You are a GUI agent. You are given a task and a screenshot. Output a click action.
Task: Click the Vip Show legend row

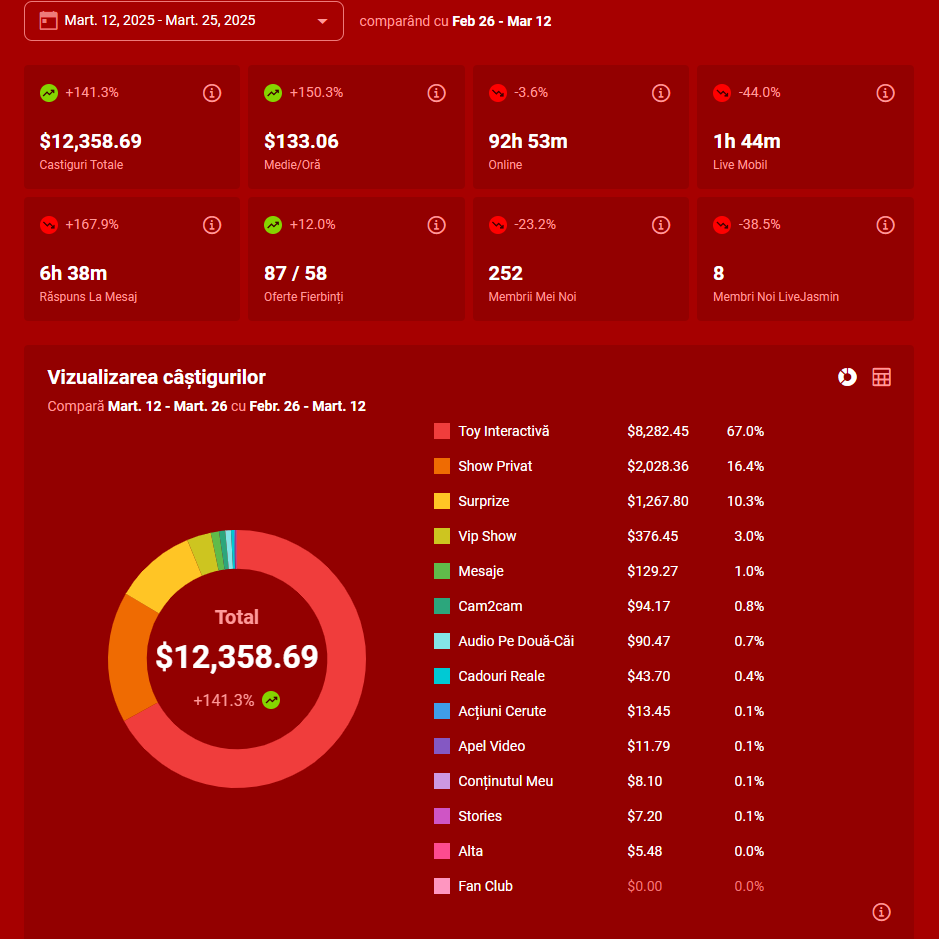487,536
